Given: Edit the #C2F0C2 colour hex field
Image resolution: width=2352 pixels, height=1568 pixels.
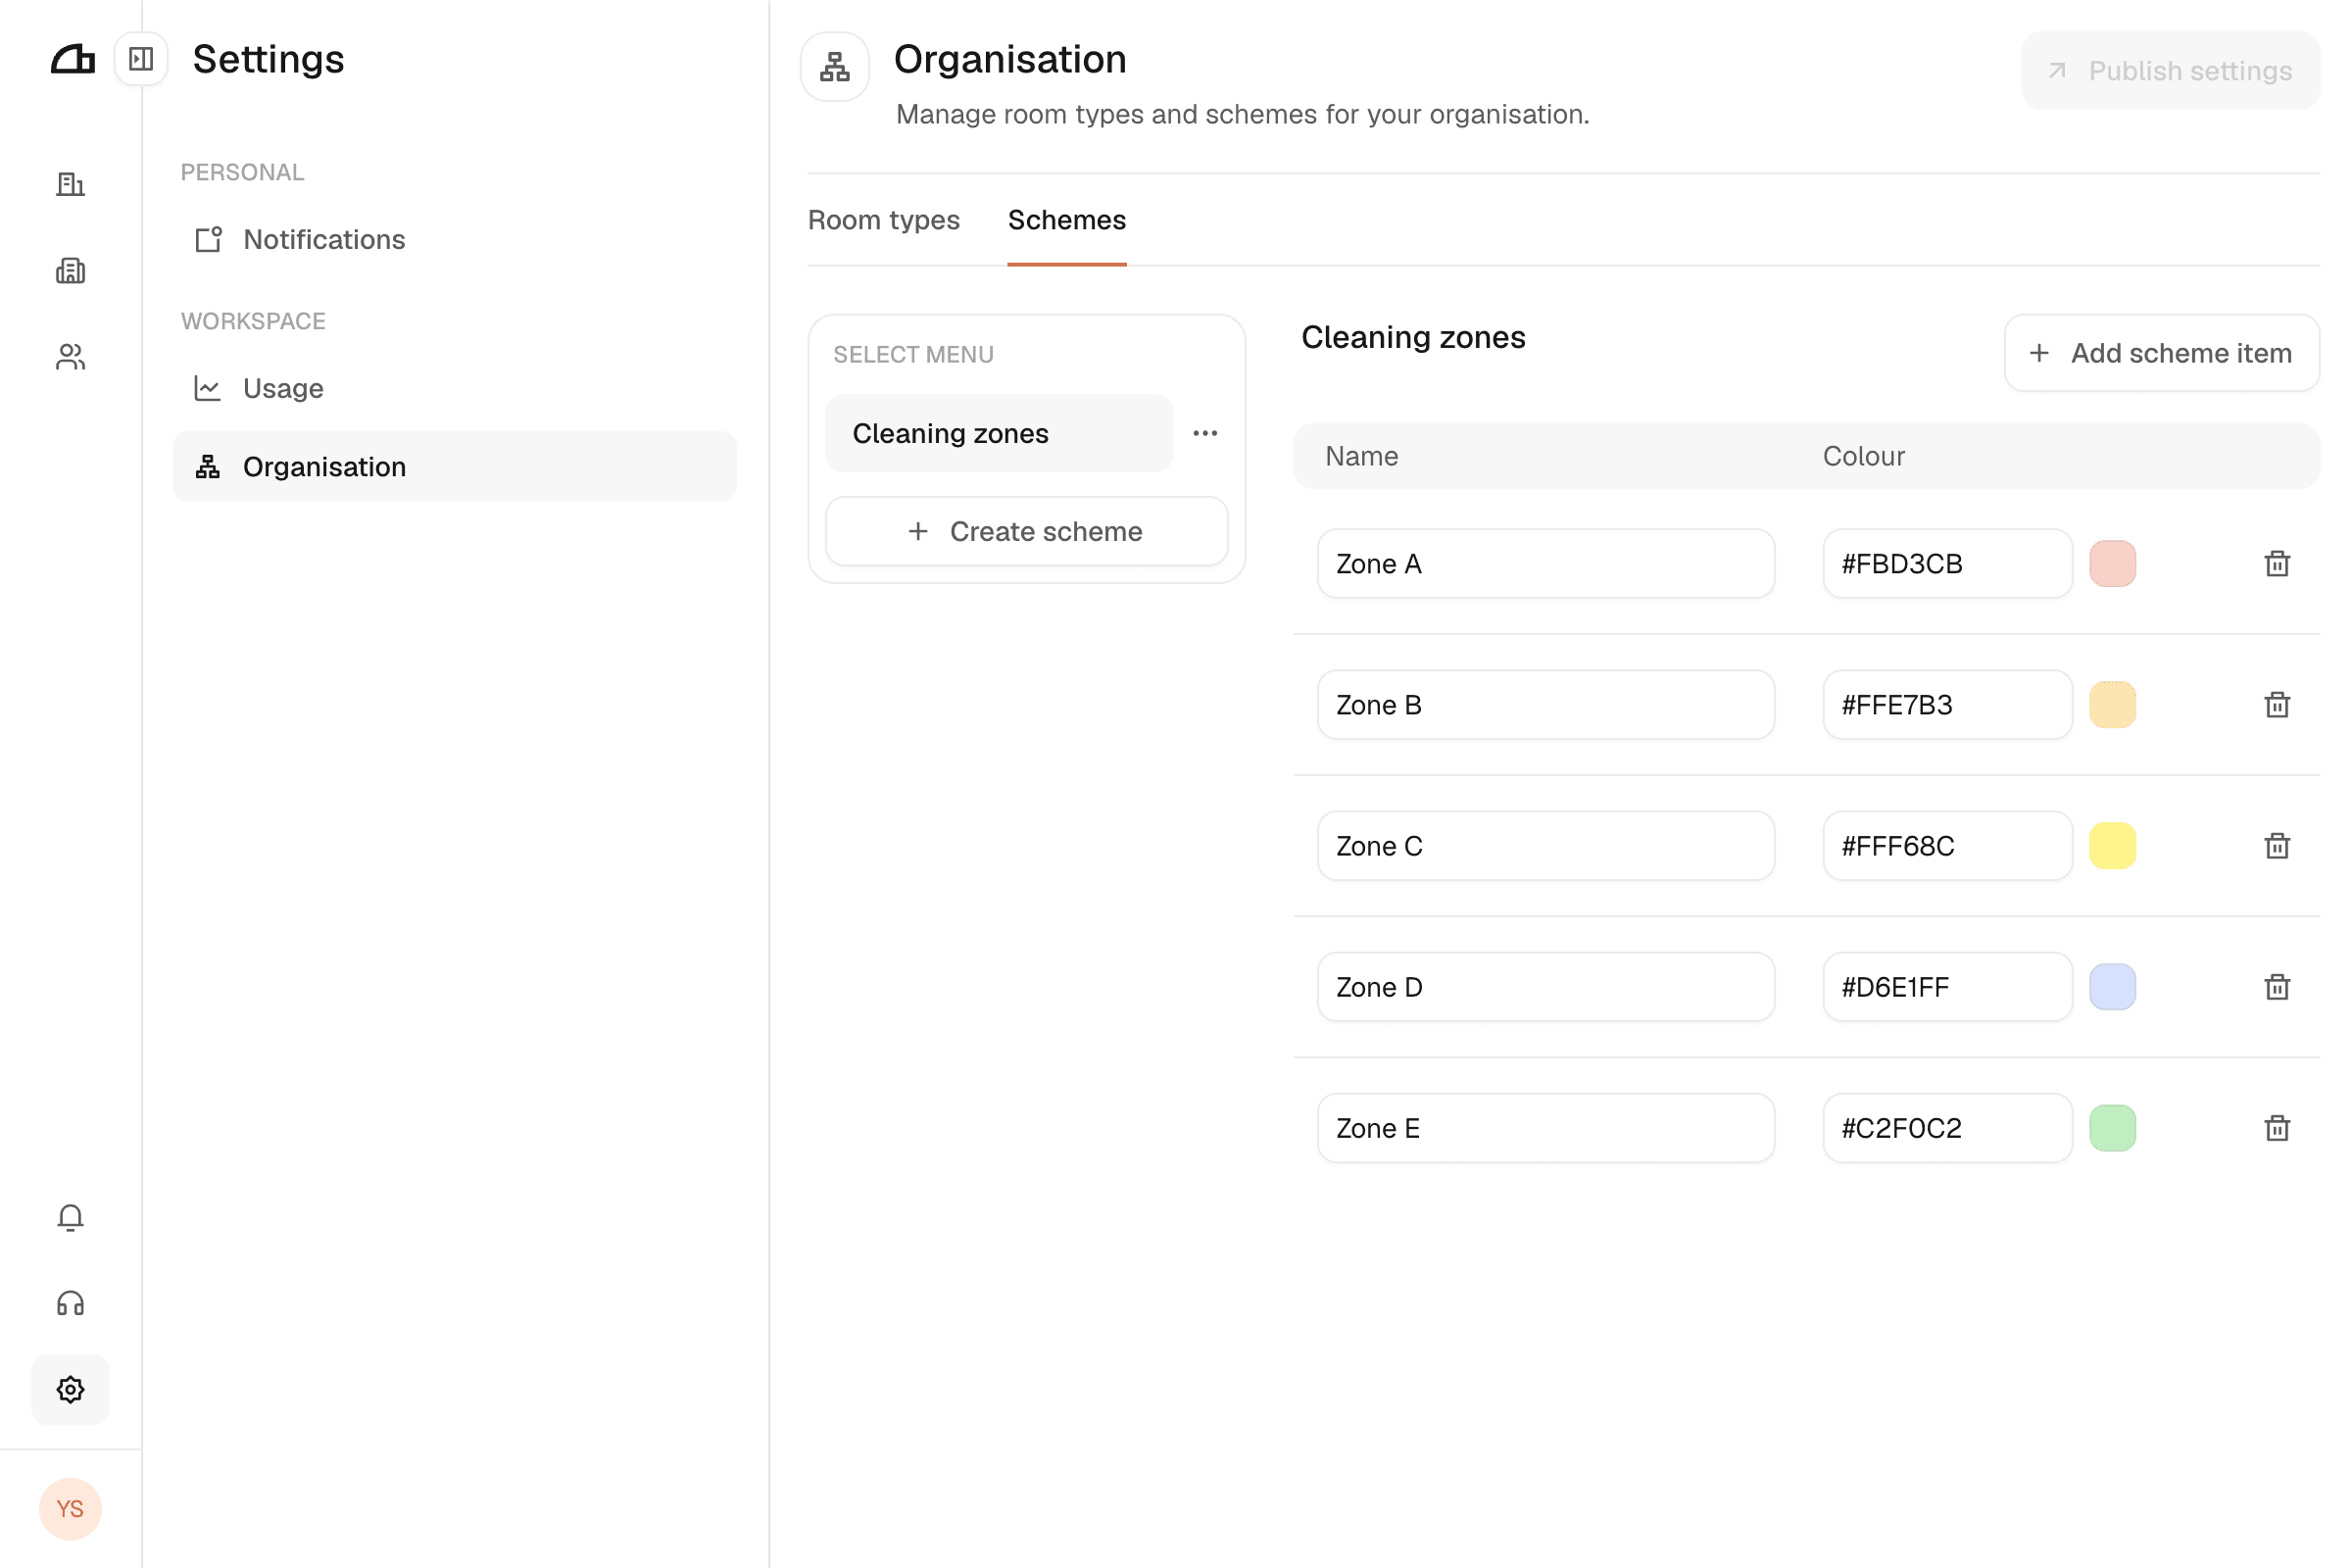Looking at the screenshot, I should coord(1947,1128).
